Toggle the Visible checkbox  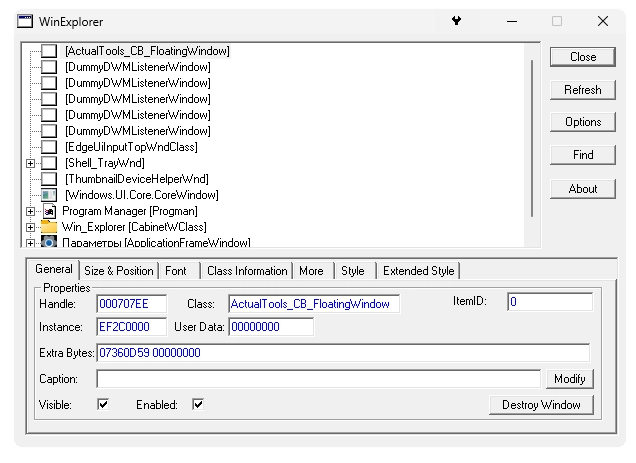103,404
